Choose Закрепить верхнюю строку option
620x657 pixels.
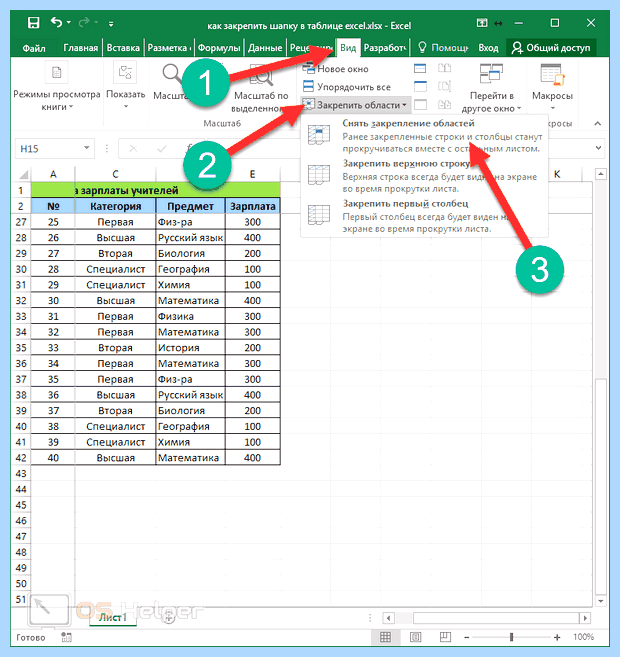(424, 176)
